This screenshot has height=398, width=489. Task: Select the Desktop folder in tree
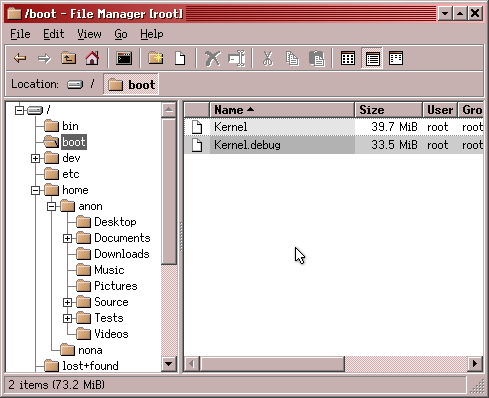pyautogui.click(x=106, y=222)
